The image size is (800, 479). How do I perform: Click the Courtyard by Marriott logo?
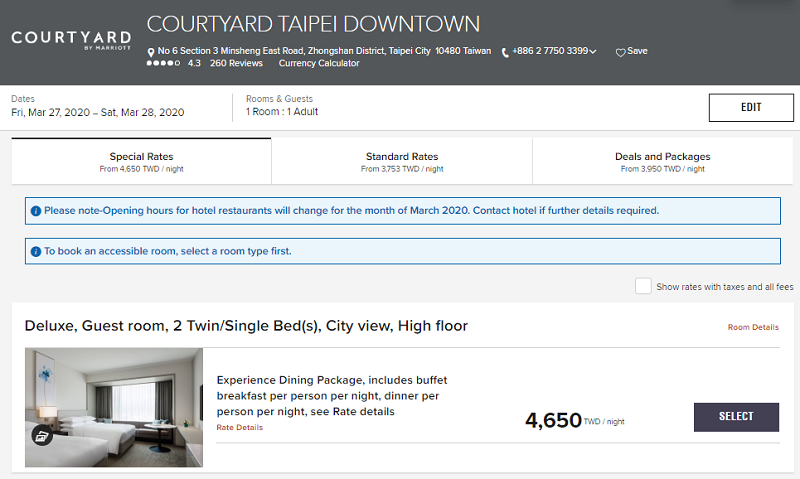tap(71, 40)
